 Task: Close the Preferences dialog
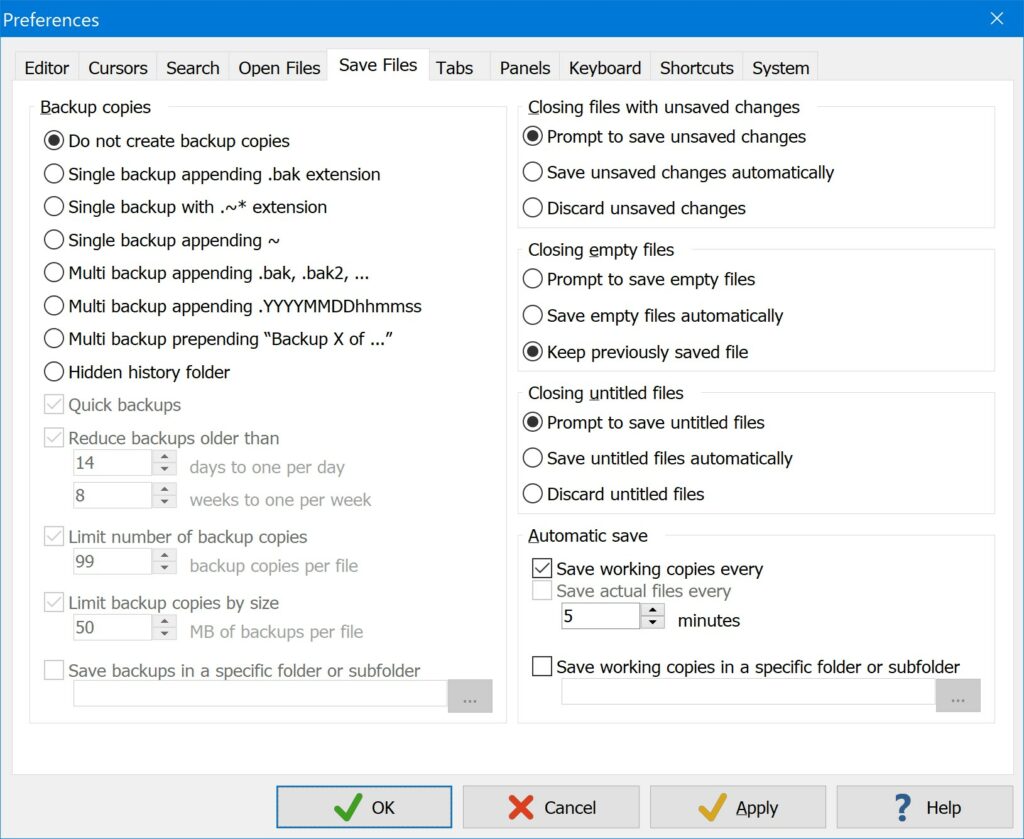click(997, 18)
